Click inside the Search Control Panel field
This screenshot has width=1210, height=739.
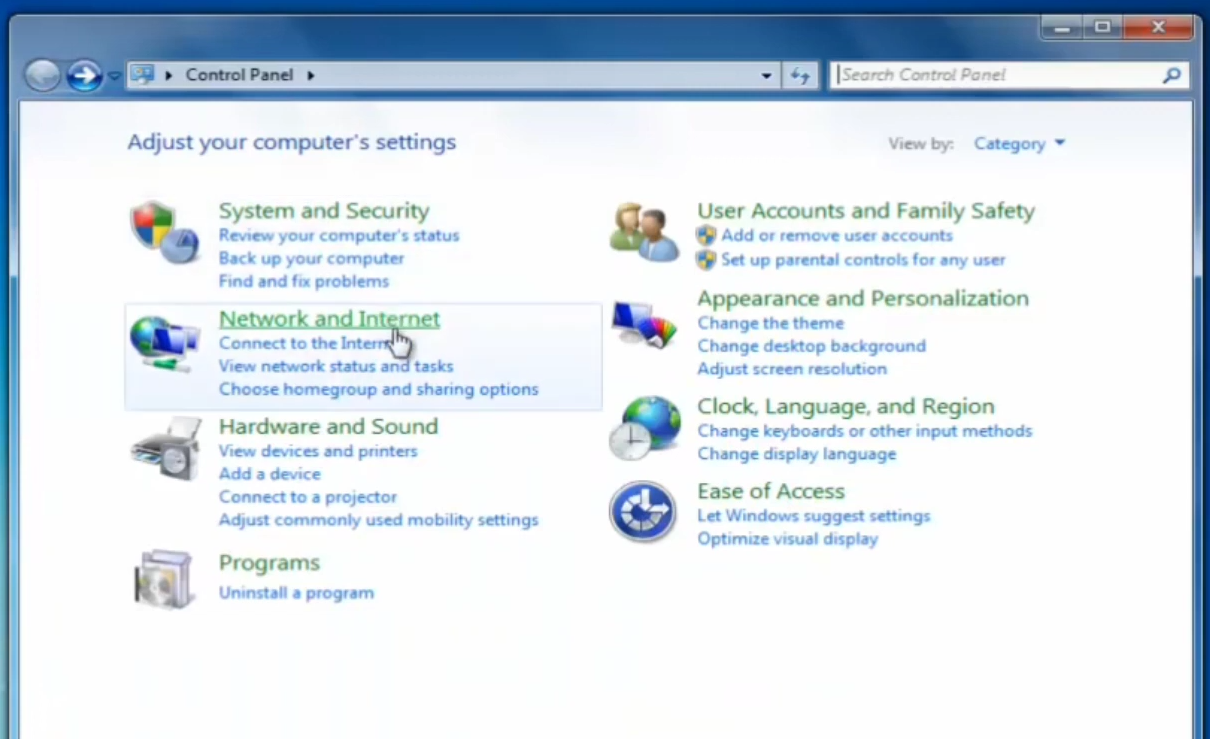[x=1000, y=74]
